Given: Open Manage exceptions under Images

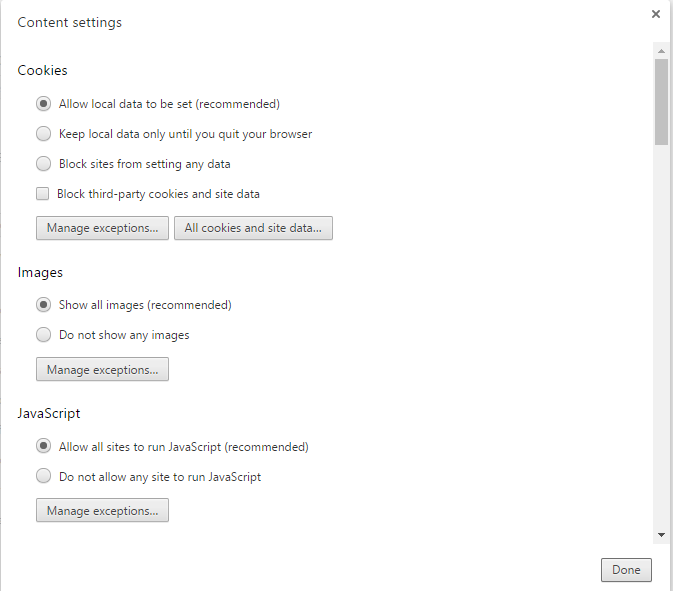Looking at the screenshot, I should coord(102,370).
